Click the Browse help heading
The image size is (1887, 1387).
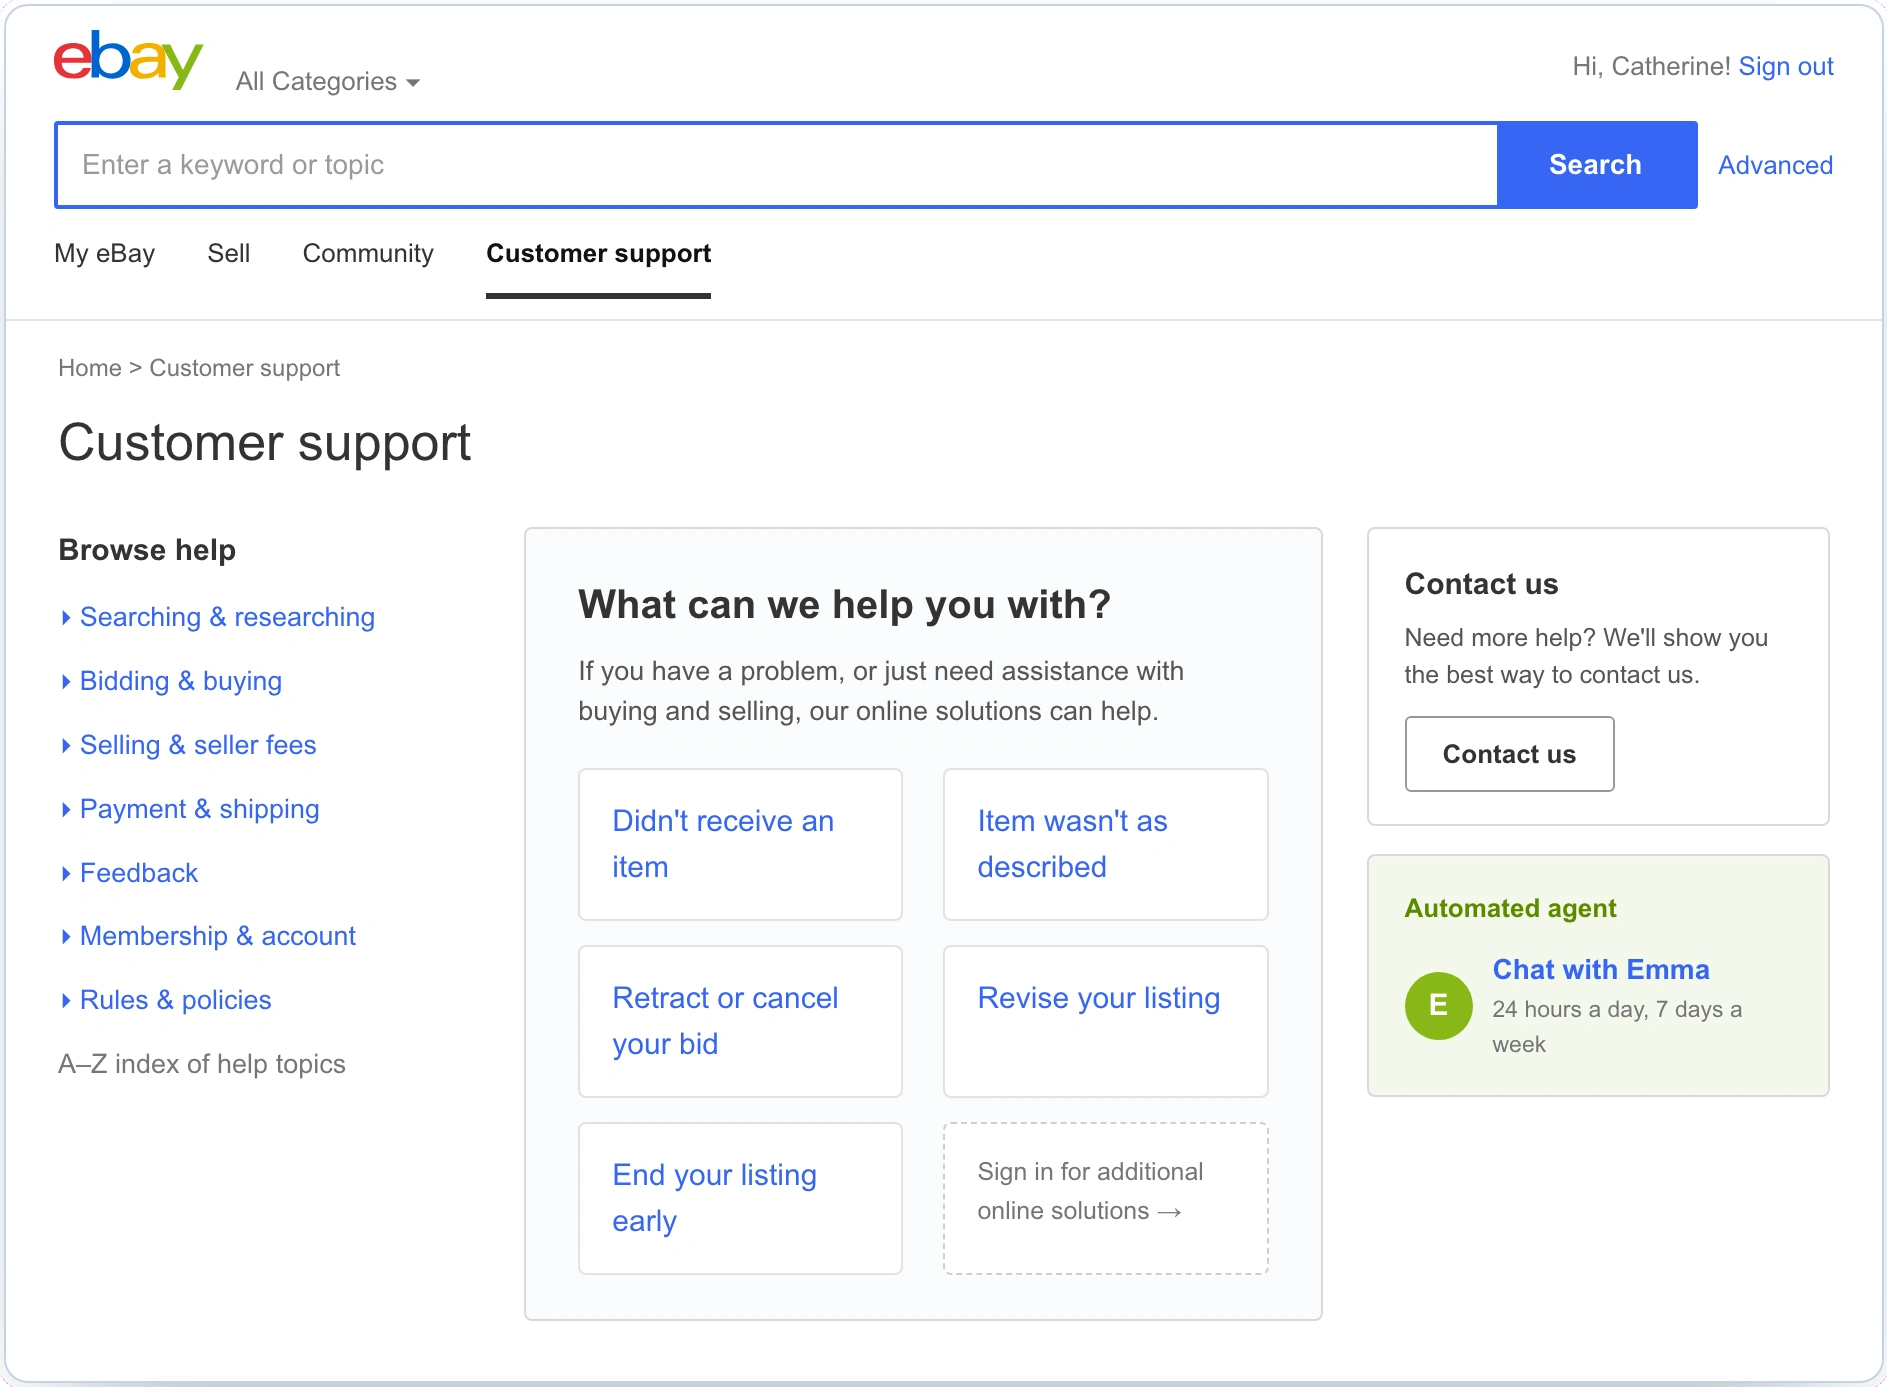[x=147, y=551]
